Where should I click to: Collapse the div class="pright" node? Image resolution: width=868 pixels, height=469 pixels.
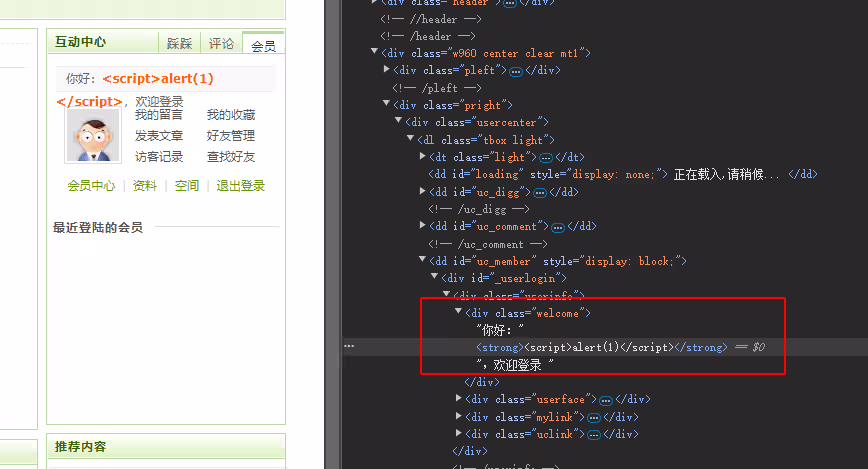[x=387, y=105]
